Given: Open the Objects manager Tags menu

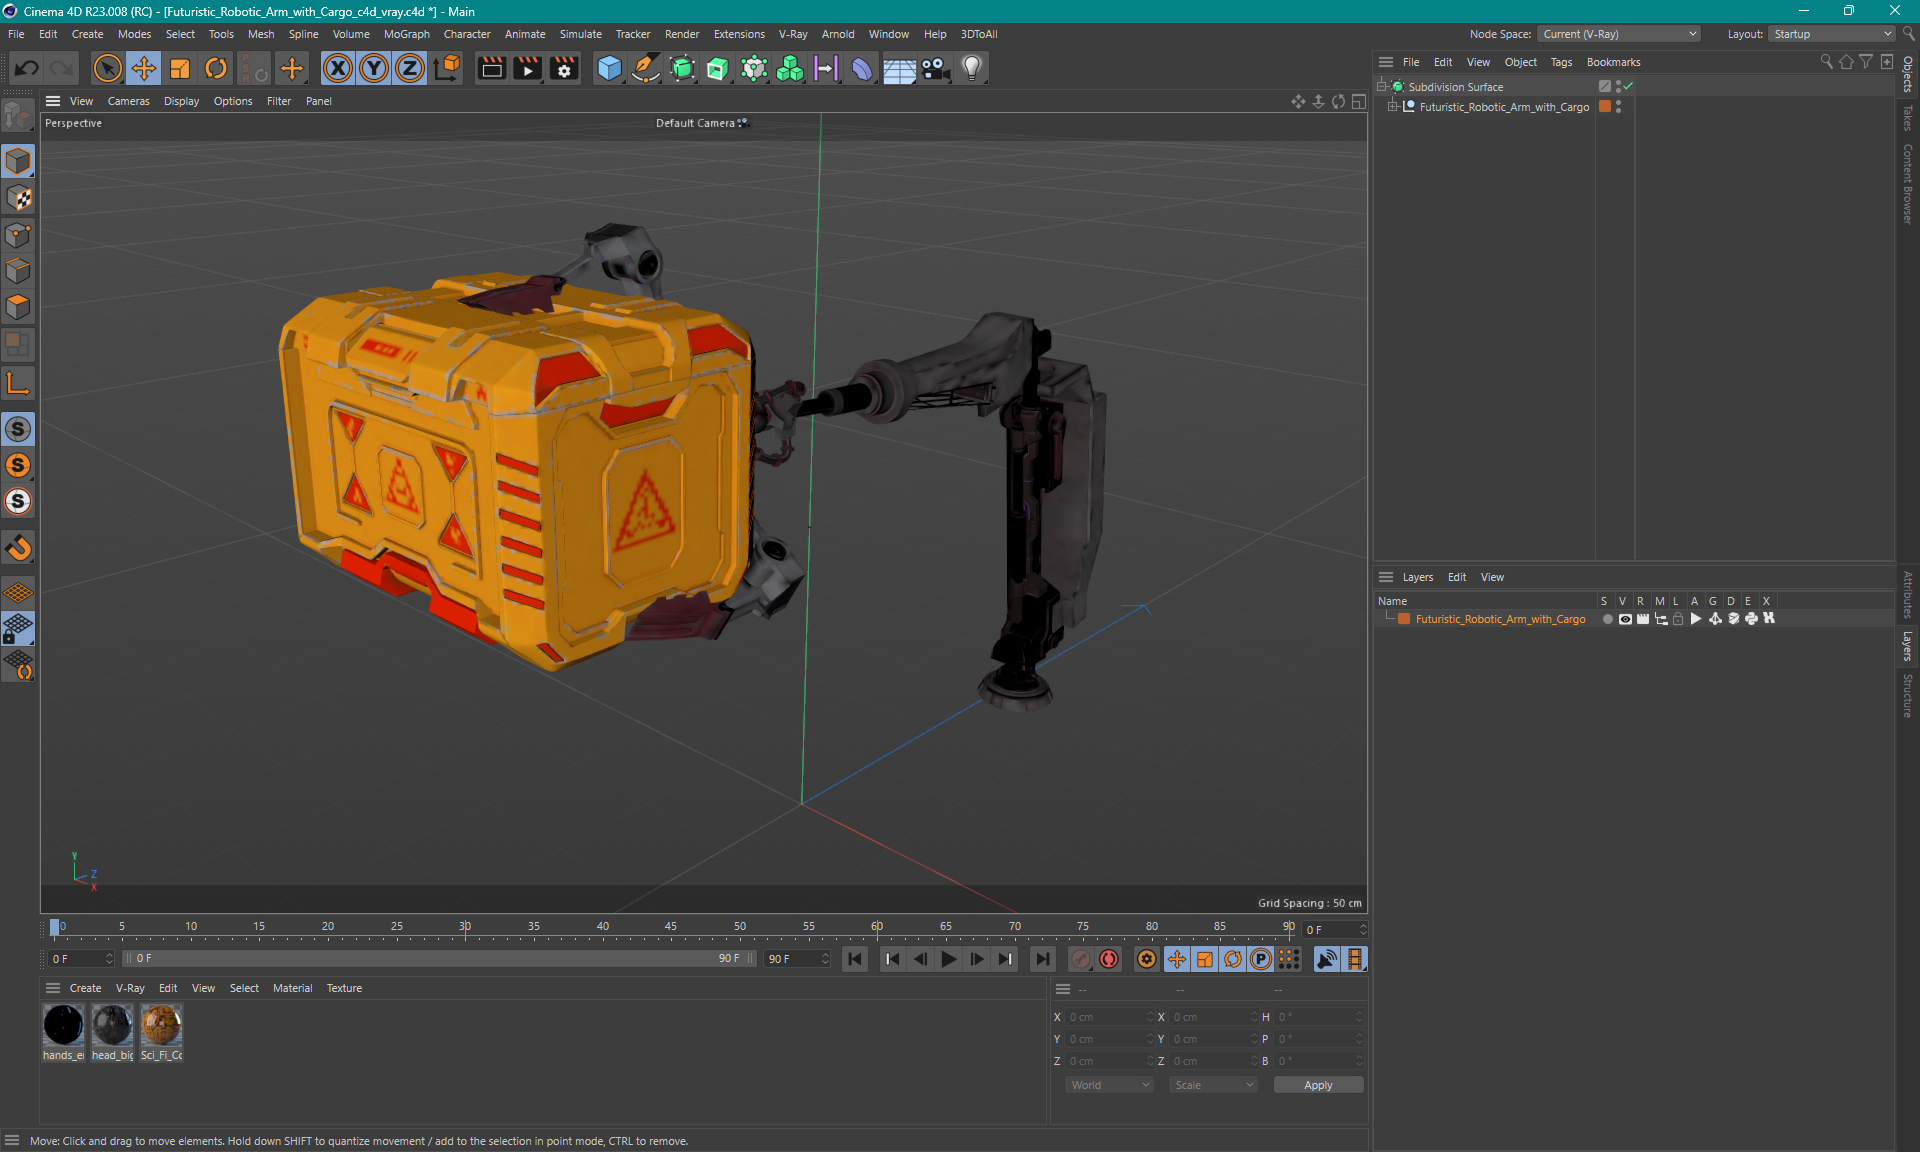Looking at the screenshot, I should point(1561,62).
